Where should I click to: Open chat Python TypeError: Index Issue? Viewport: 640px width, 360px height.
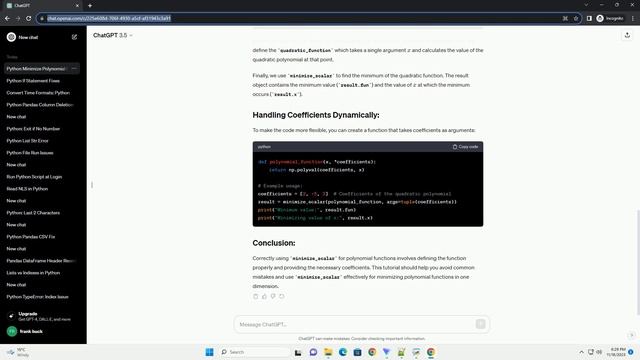[38, 297]
